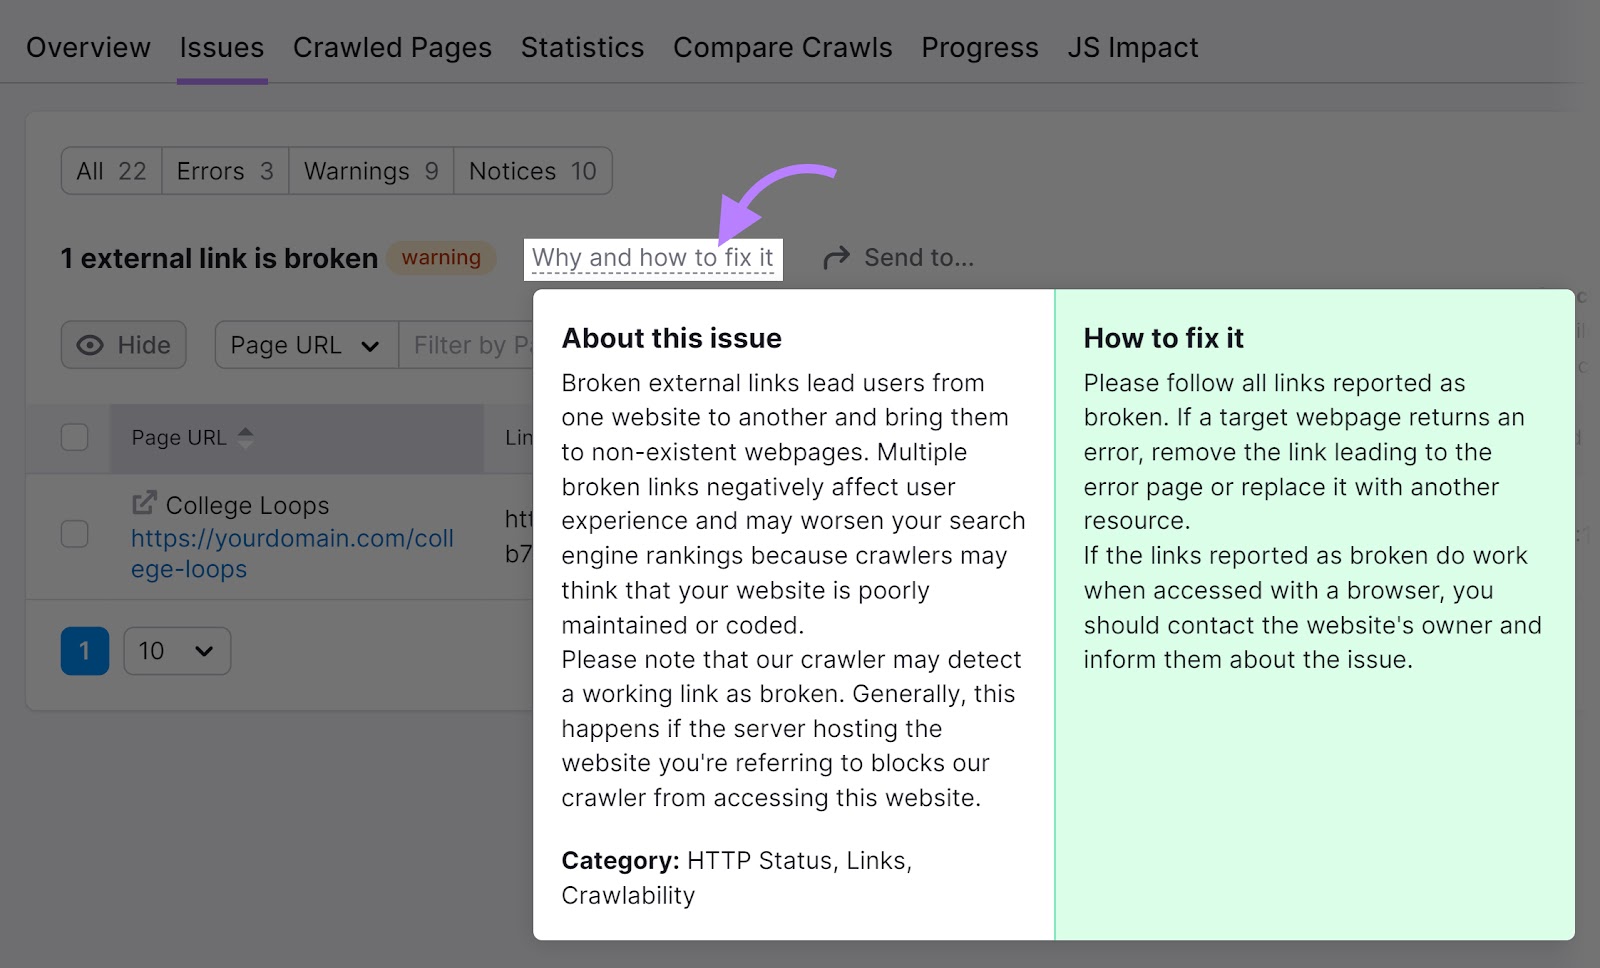The image size is (1600, 968).
Task: Filter issues by Errors
Action: [x=224, y=170]
